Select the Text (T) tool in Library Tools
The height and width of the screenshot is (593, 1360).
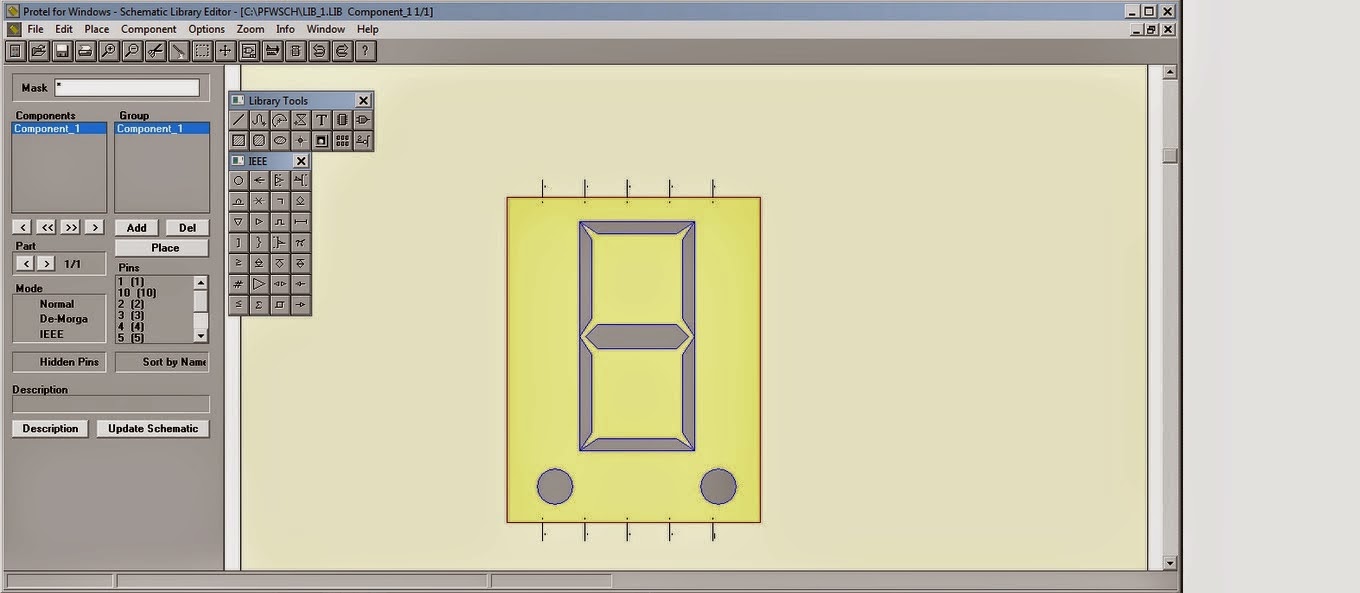coord(321,120)
